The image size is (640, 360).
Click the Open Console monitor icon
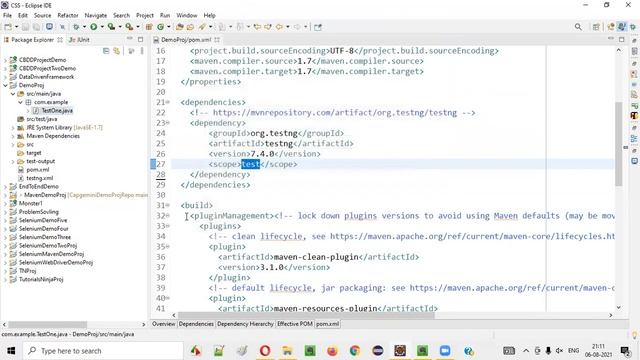pyautogui.click(x=49, y=27)
